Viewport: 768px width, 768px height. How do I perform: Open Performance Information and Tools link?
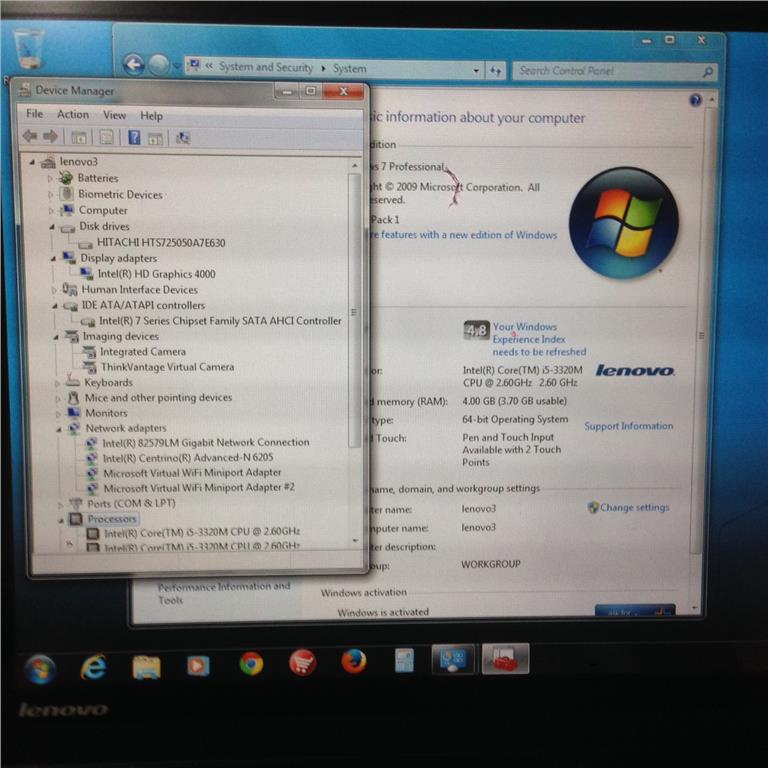pyautogui.click(x=224, y=593)
